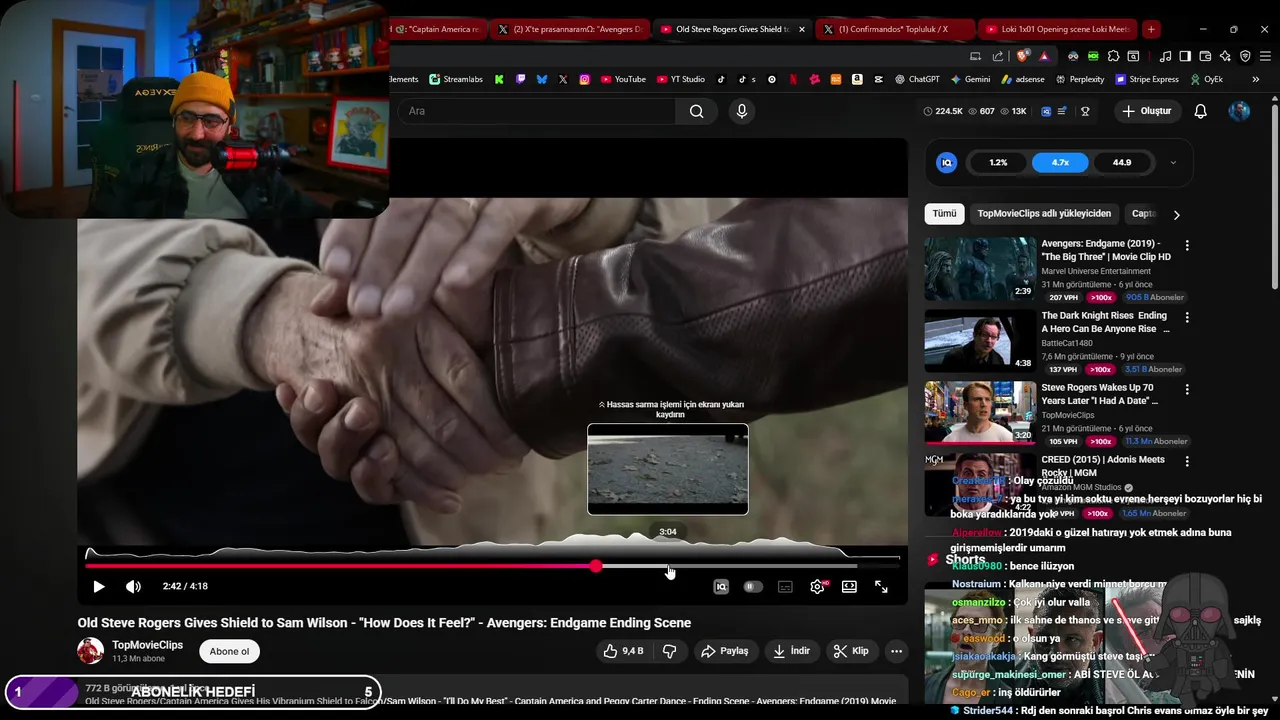This screenshot has height=720, width=1280.
Task: Open the Twitch bookmark icon
Action: [521, 79]
